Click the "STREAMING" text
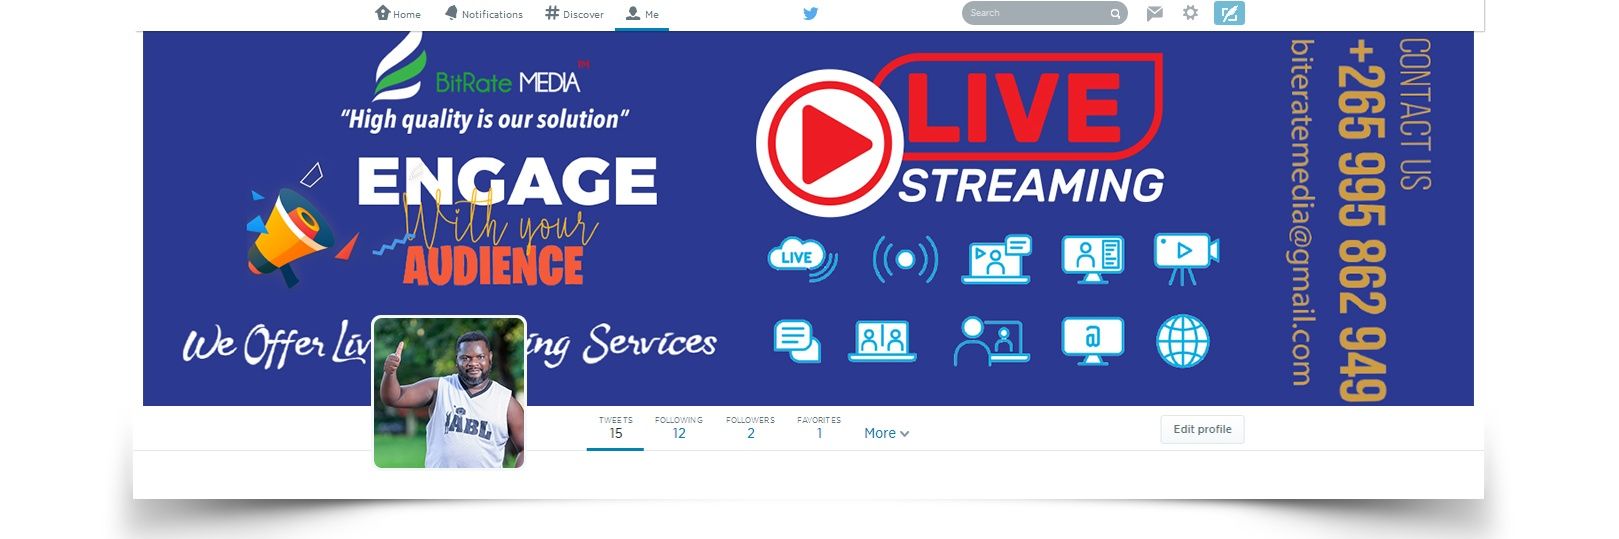 click(1032, 186)
